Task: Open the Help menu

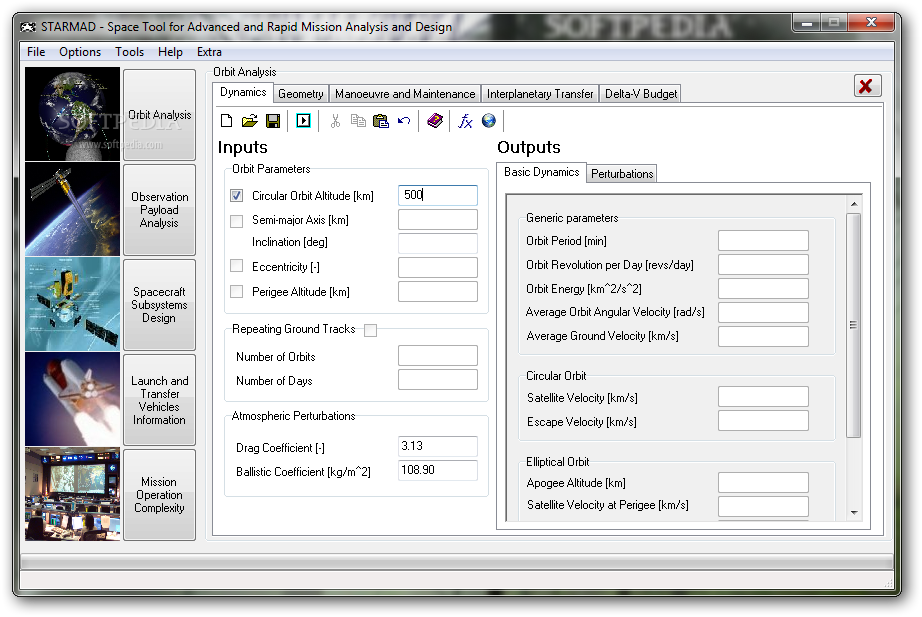Action: point(170,52)
